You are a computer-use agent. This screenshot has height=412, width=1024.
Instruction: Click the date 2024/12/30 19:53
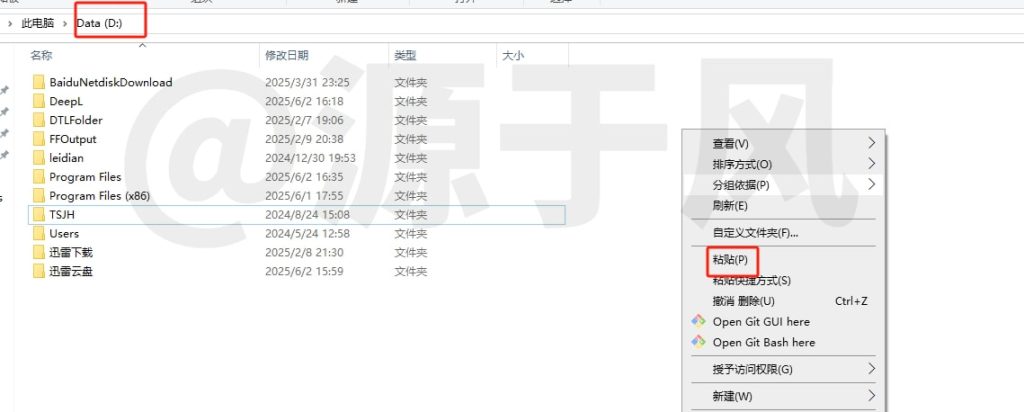click(310, 158)
